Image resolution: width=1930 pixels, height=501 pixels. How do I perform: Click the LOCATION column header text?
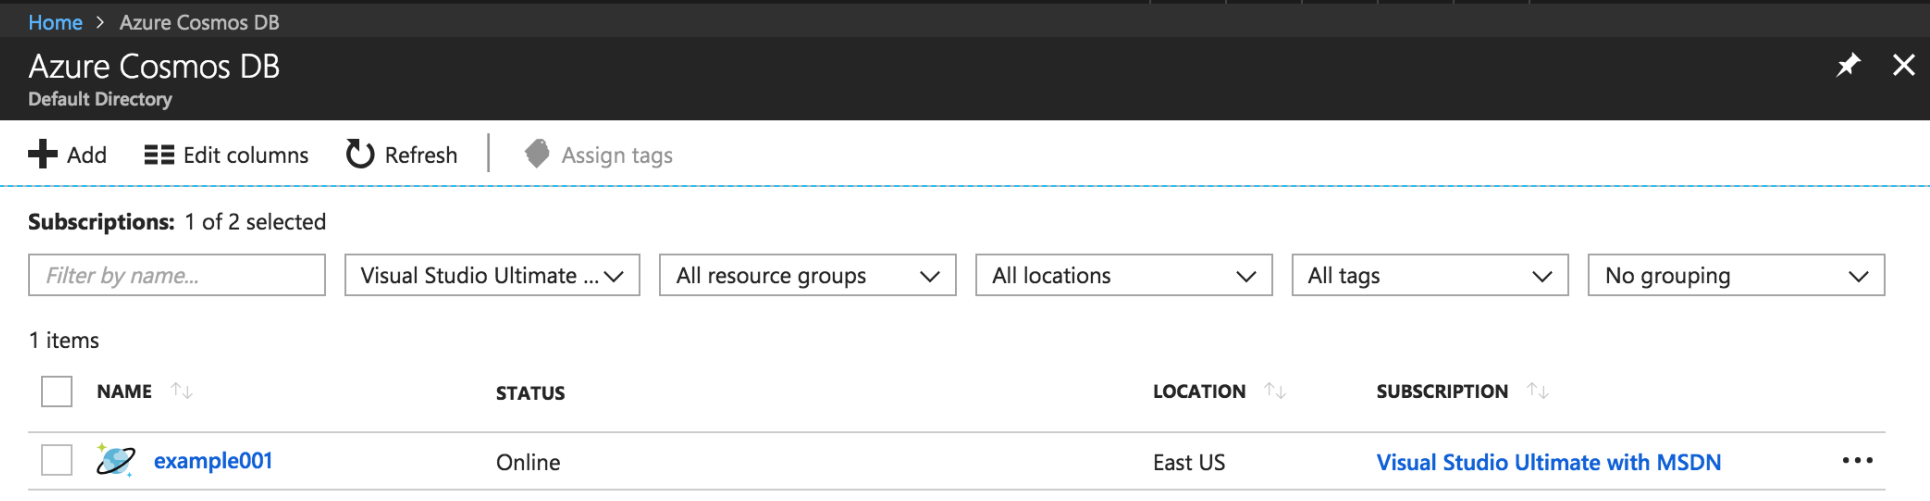(1199, 391)
